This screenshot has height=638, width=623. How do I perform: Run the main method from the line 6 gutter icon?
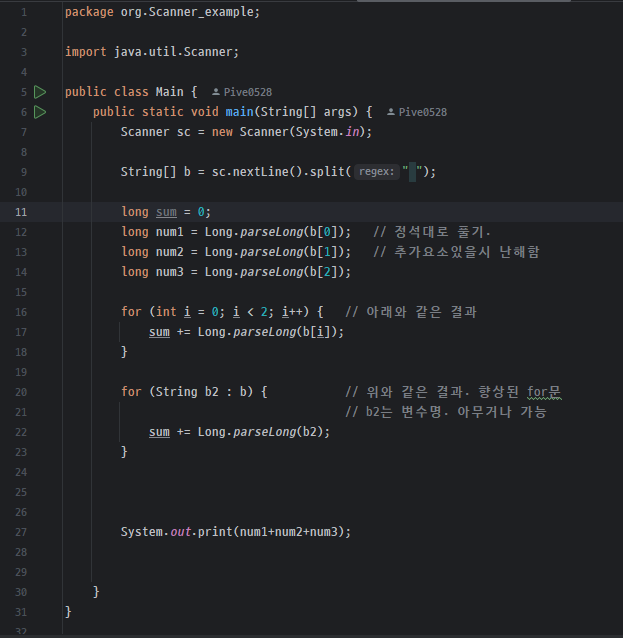tap(40, 112)
